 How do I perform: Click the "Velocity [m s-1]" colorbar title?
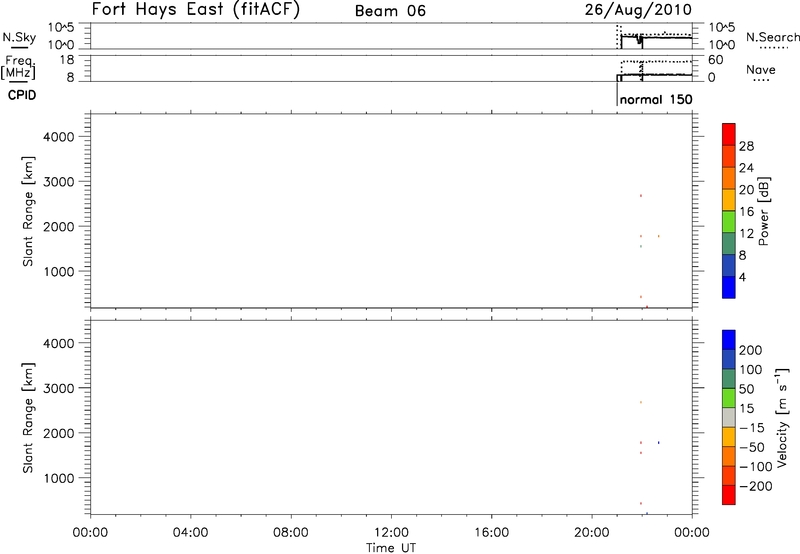(781, 417)
